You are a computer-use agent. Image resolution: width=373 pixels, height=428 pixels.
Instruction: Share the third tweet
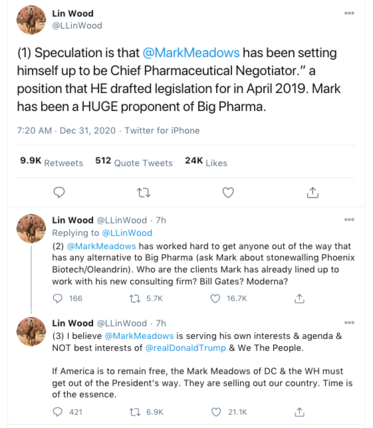click(x=299, y=412)
